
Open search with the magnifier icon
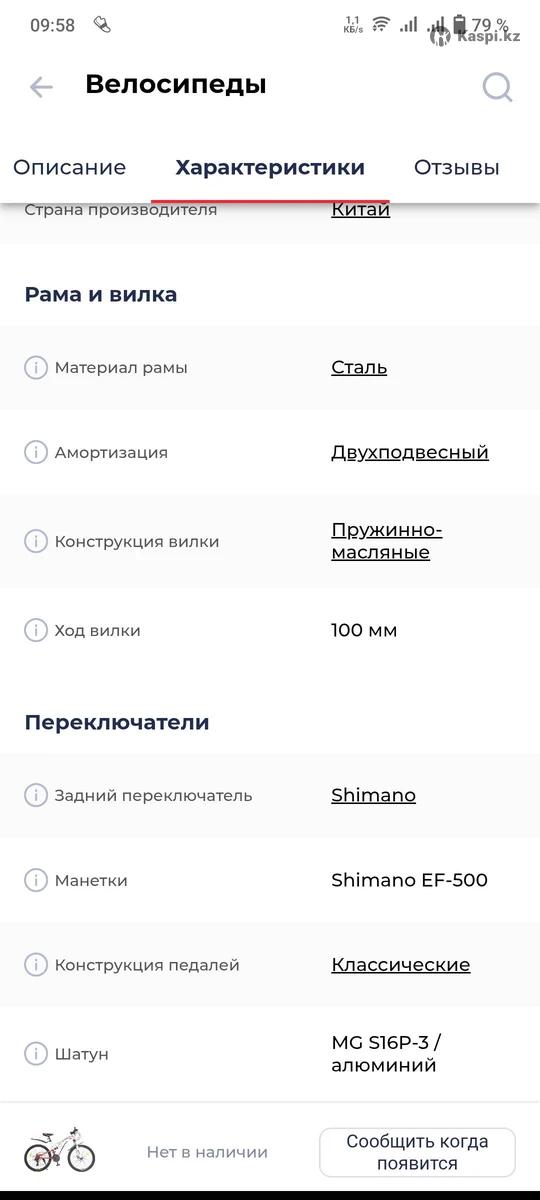point(497,87)
